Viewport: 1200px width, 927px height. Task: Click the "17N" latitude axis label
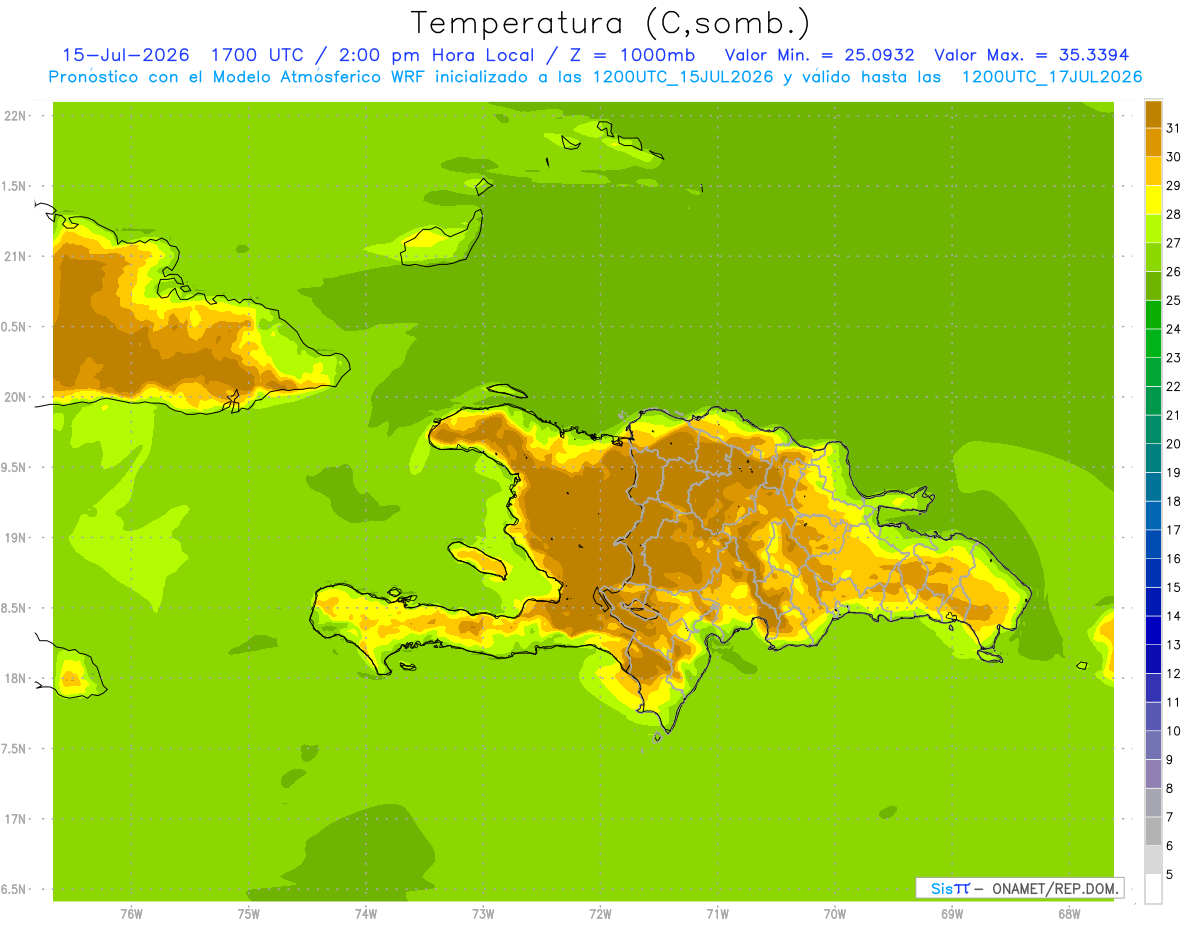click(16, 819)
